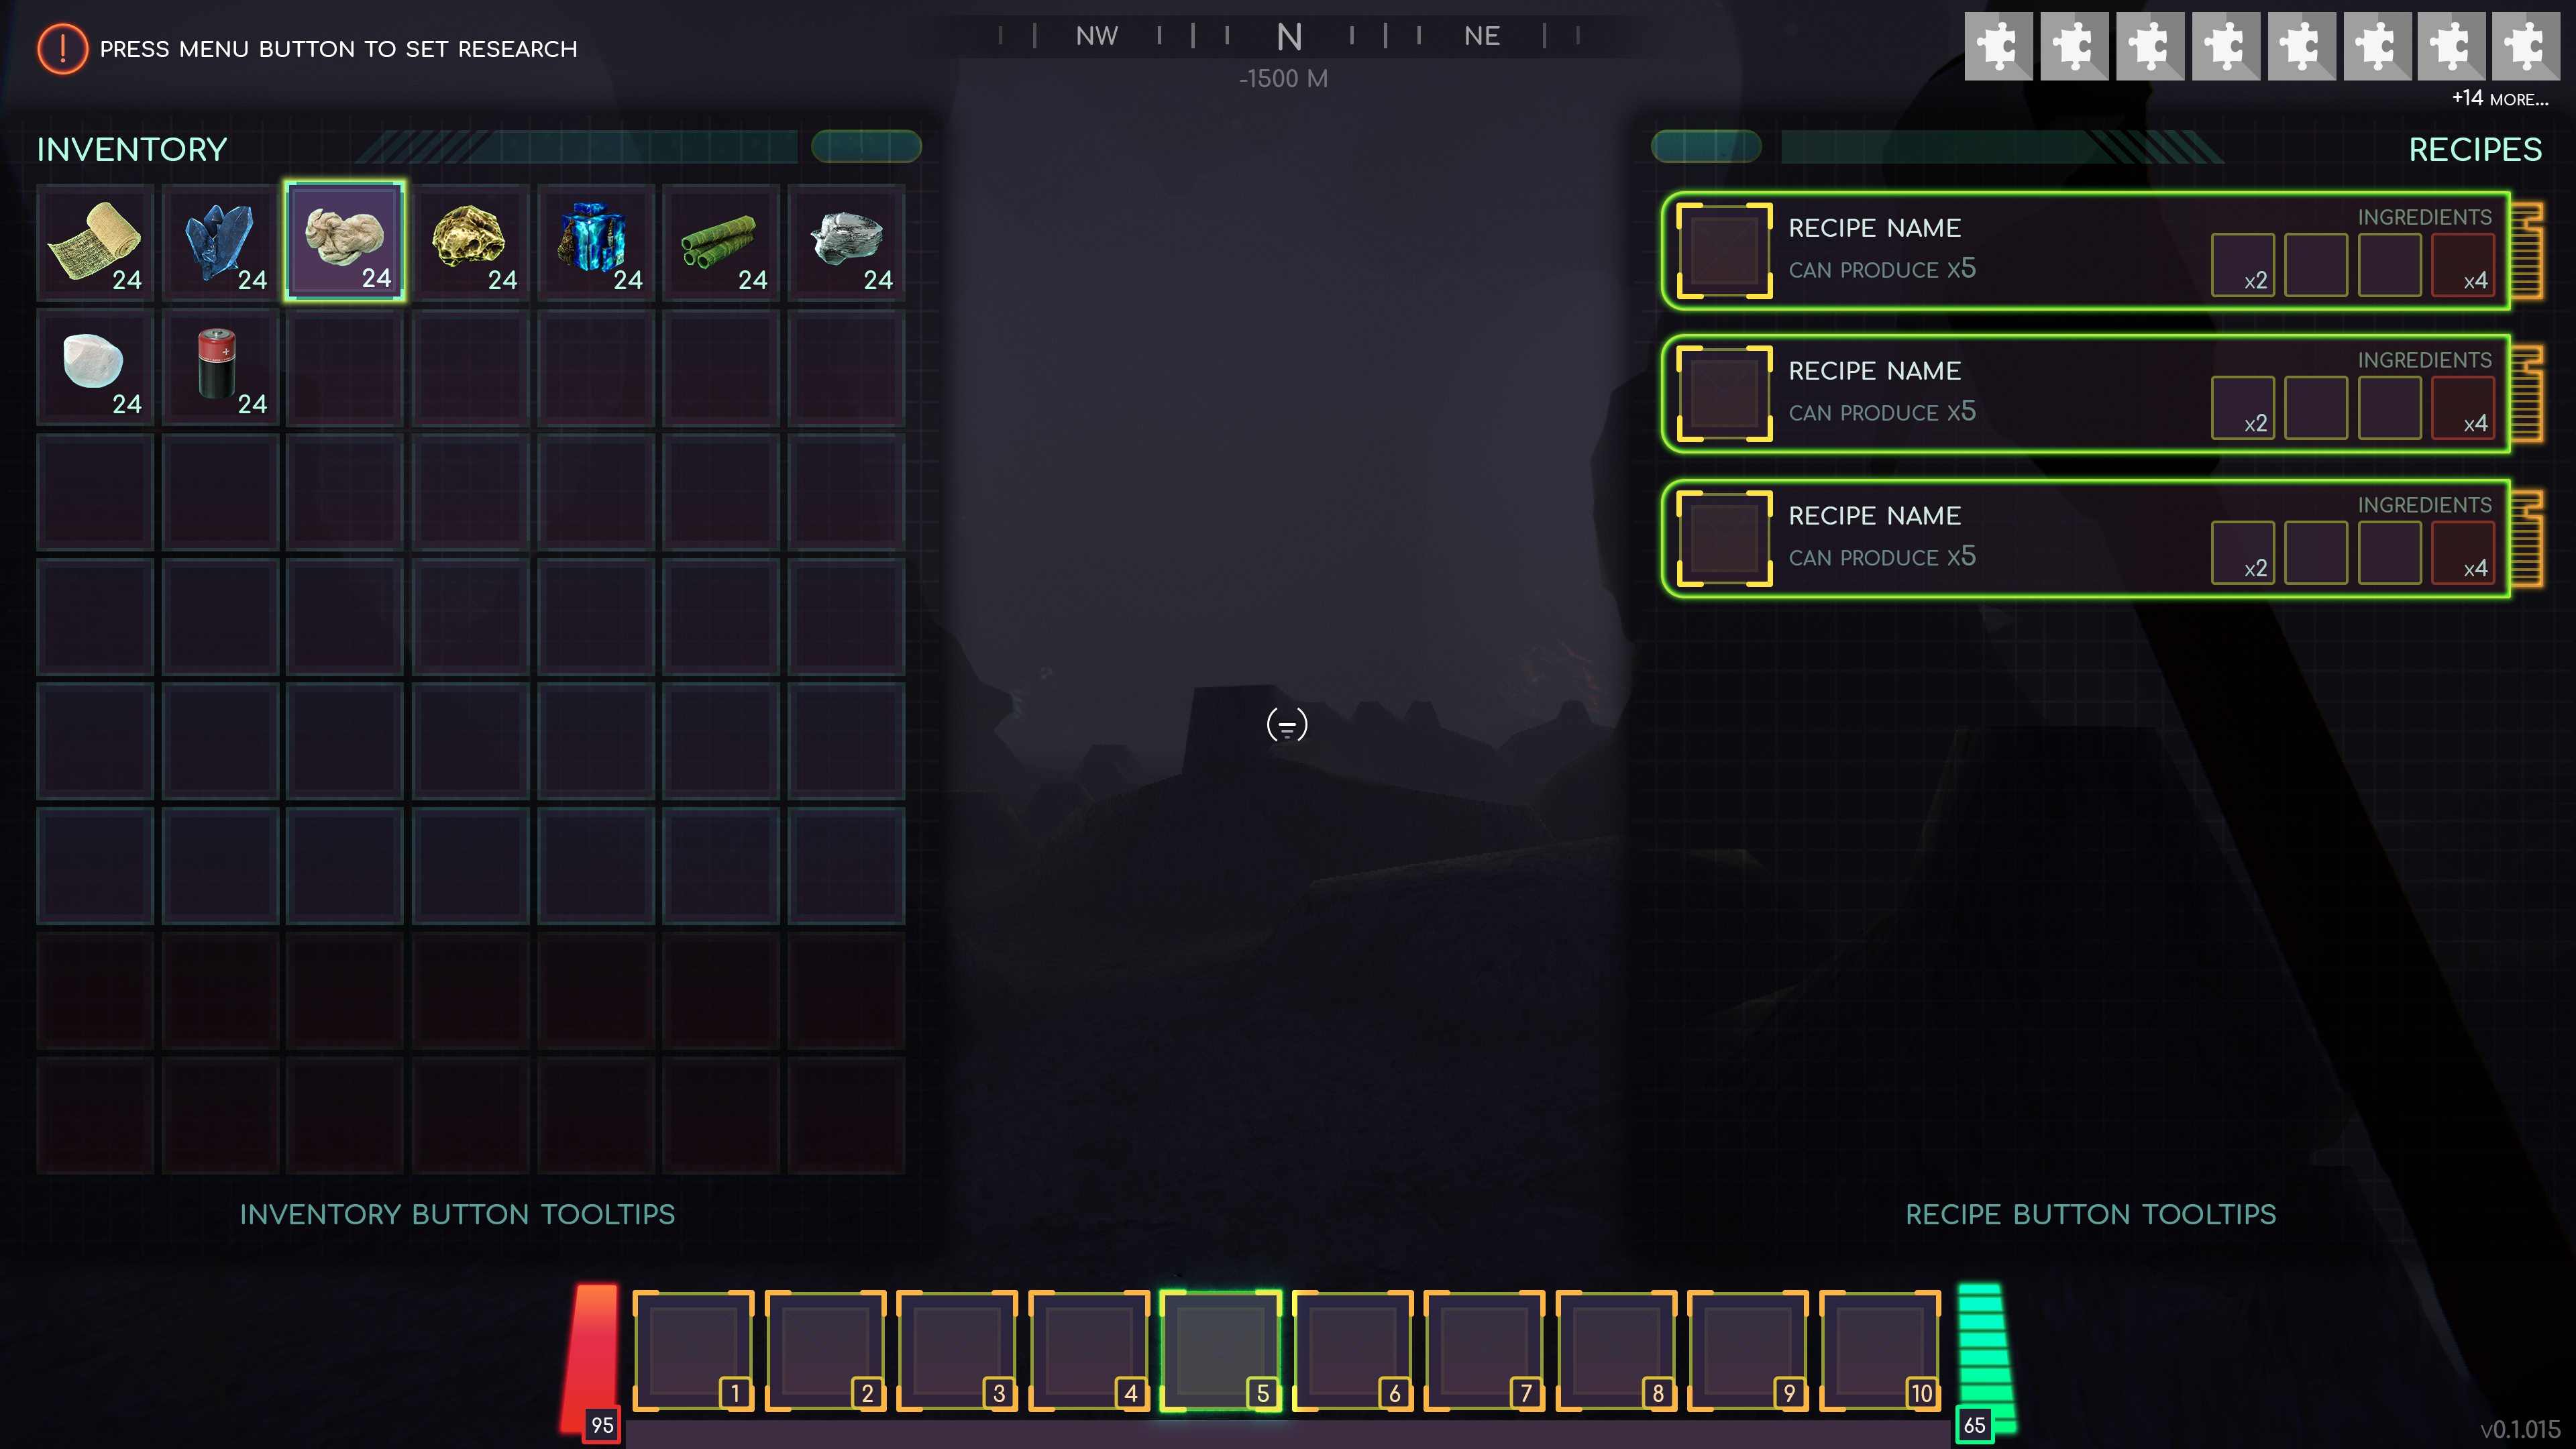Click the orange tab beside third recipe
This screenshot has height=1449, width=2576.
[2527, 539]
